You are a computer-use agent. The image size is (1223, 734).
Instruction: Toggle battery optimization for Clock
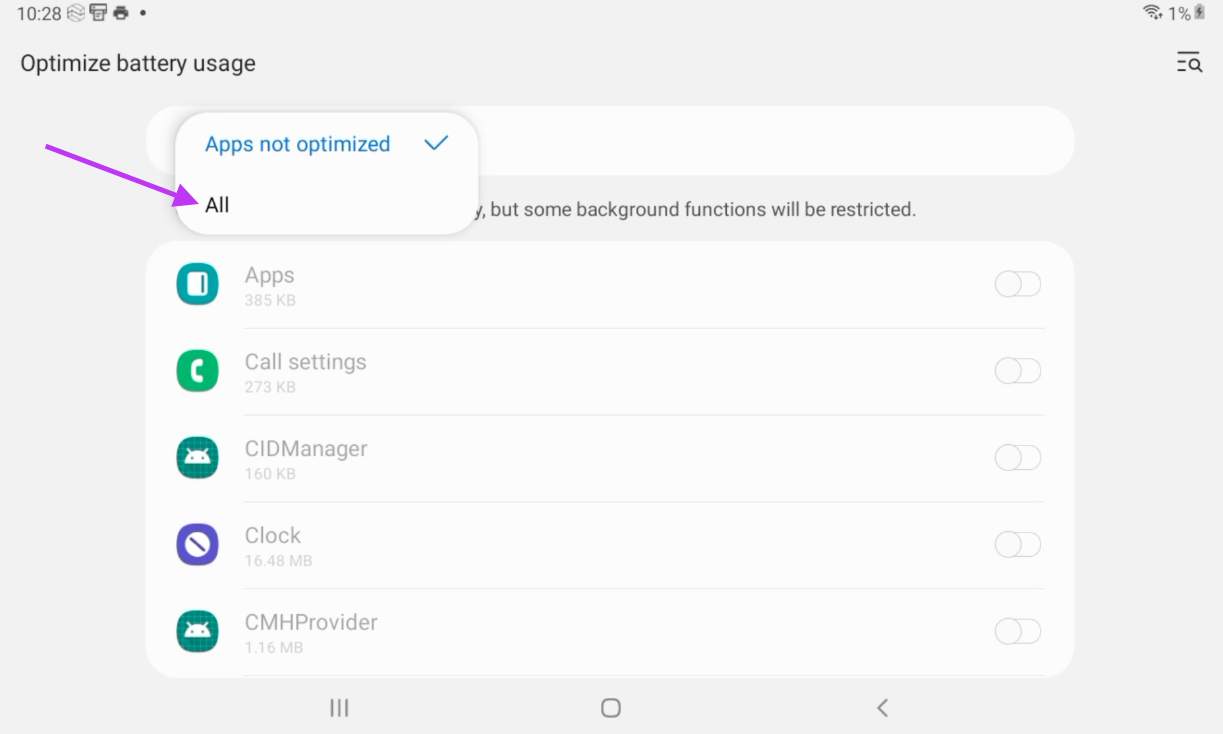1017,545
